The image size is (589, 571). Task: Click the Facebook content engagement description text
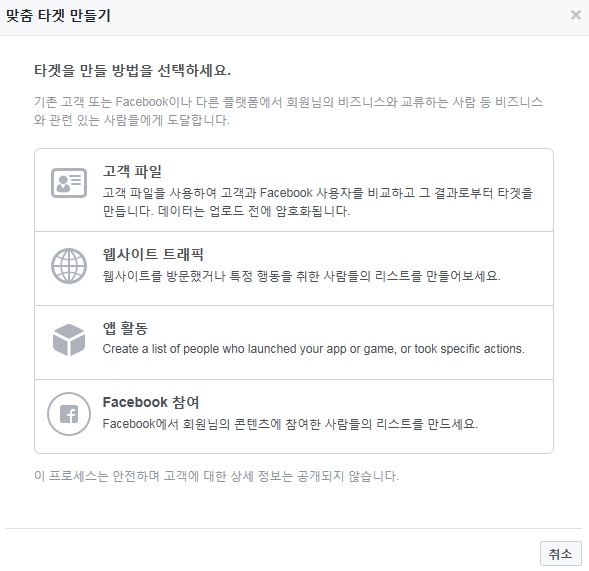pos(290,424)
